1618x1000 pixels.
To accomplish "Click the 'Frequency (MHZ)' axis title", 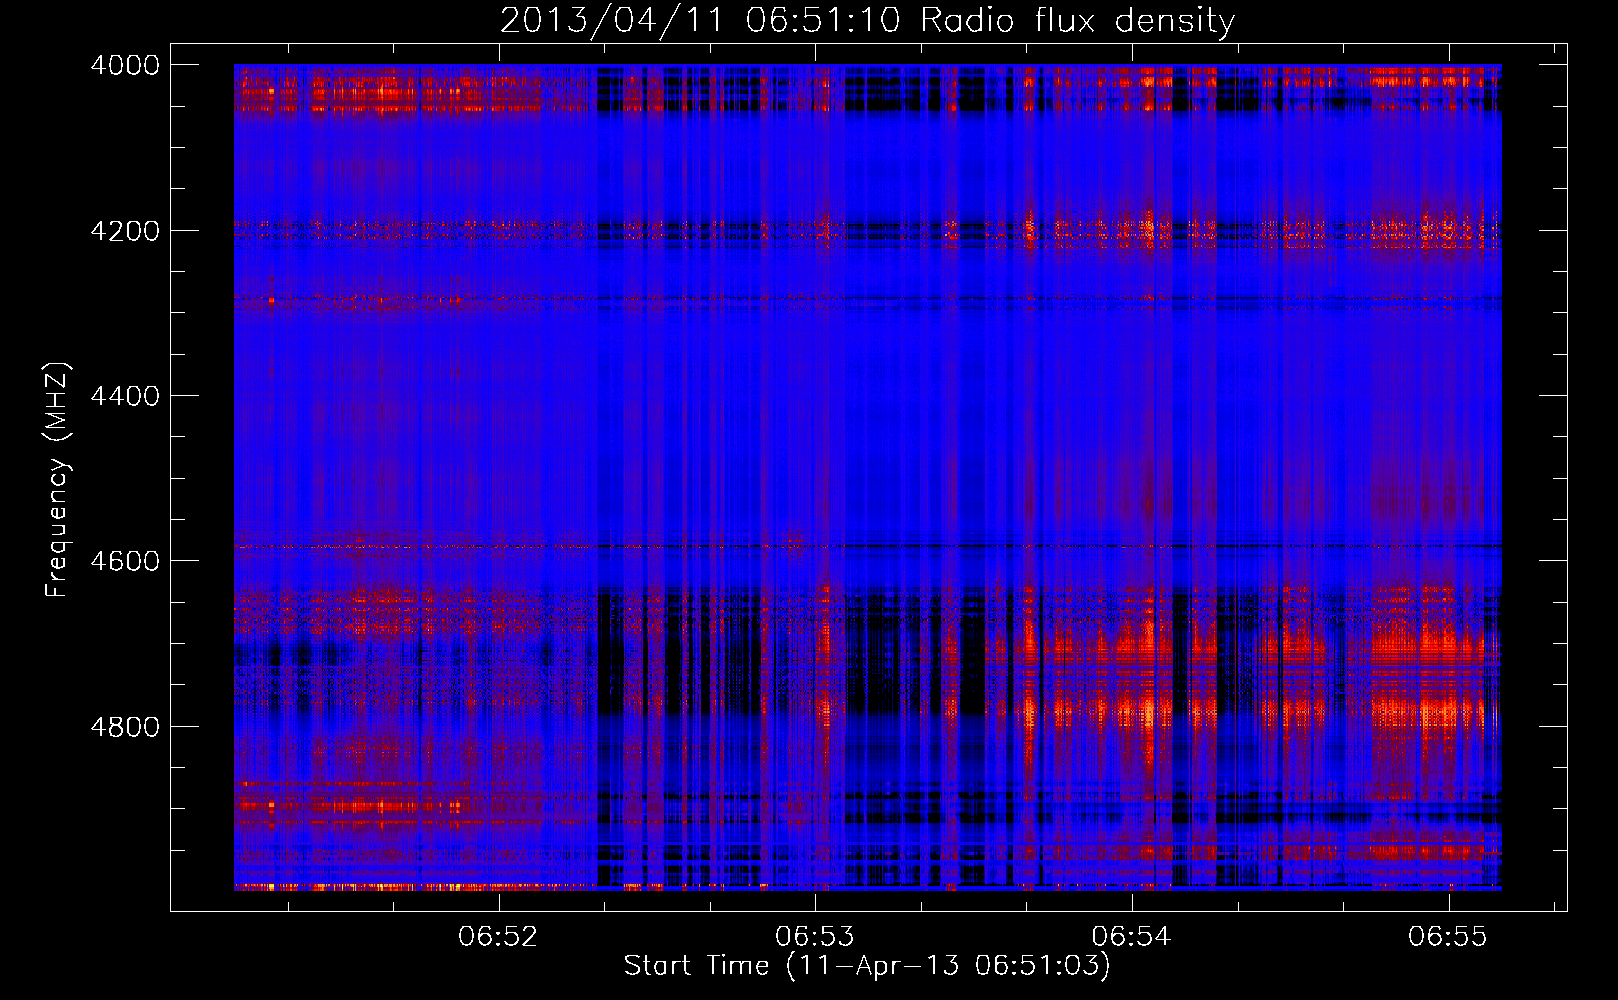I will 58,480.
